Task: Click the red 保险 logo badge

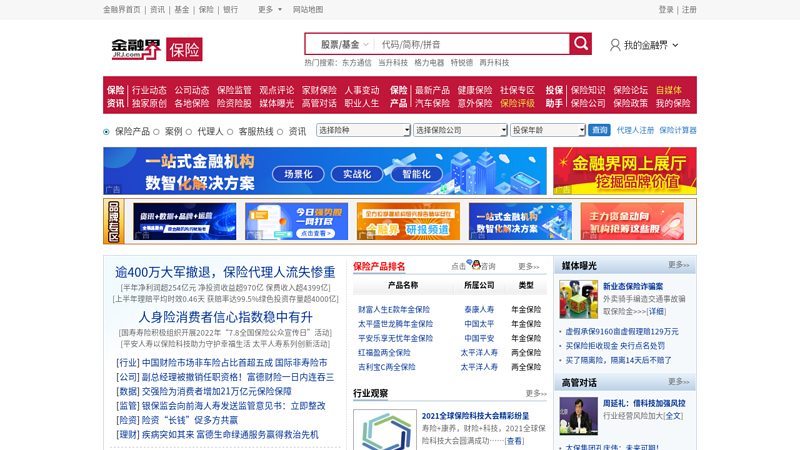Action: pyautogui.click(x=184, y=49)
